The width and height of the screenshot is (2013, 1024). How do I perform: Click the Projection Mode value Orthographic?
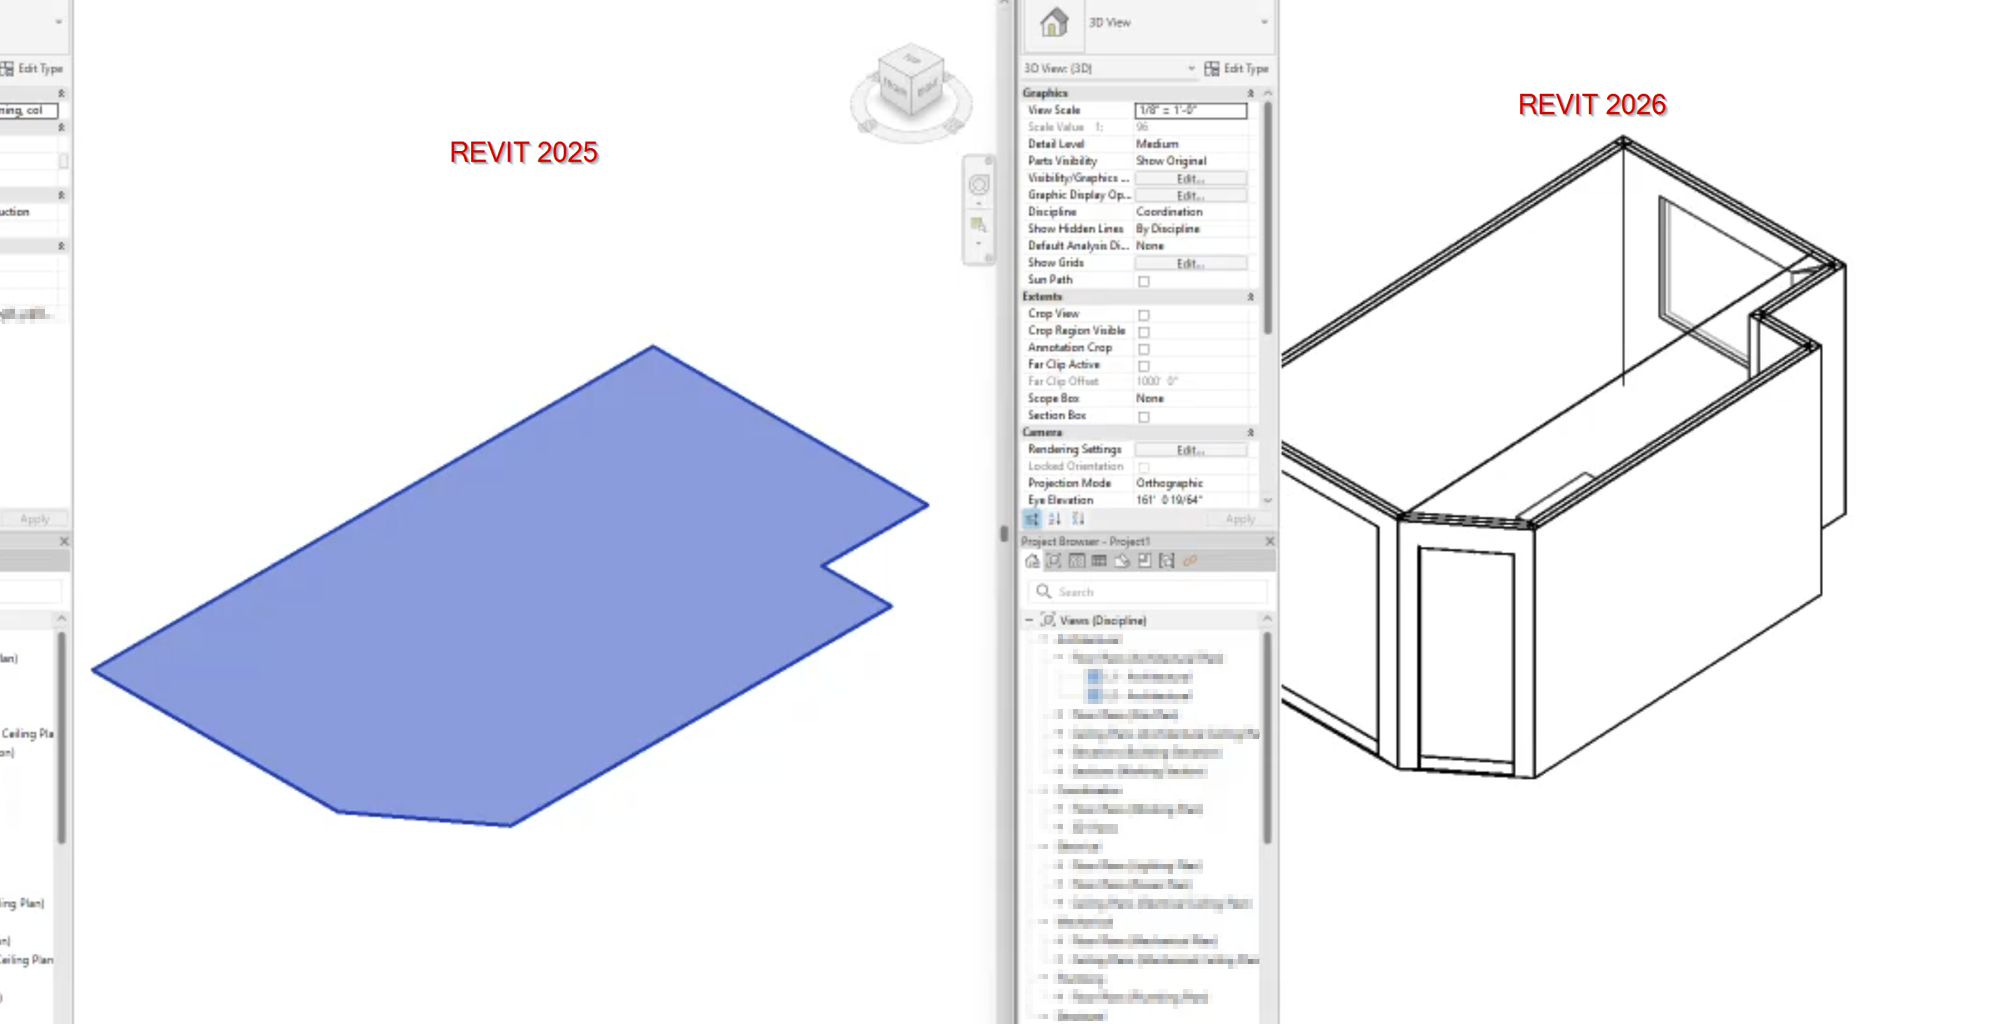pyautogui.click(x=1169, y=483)
